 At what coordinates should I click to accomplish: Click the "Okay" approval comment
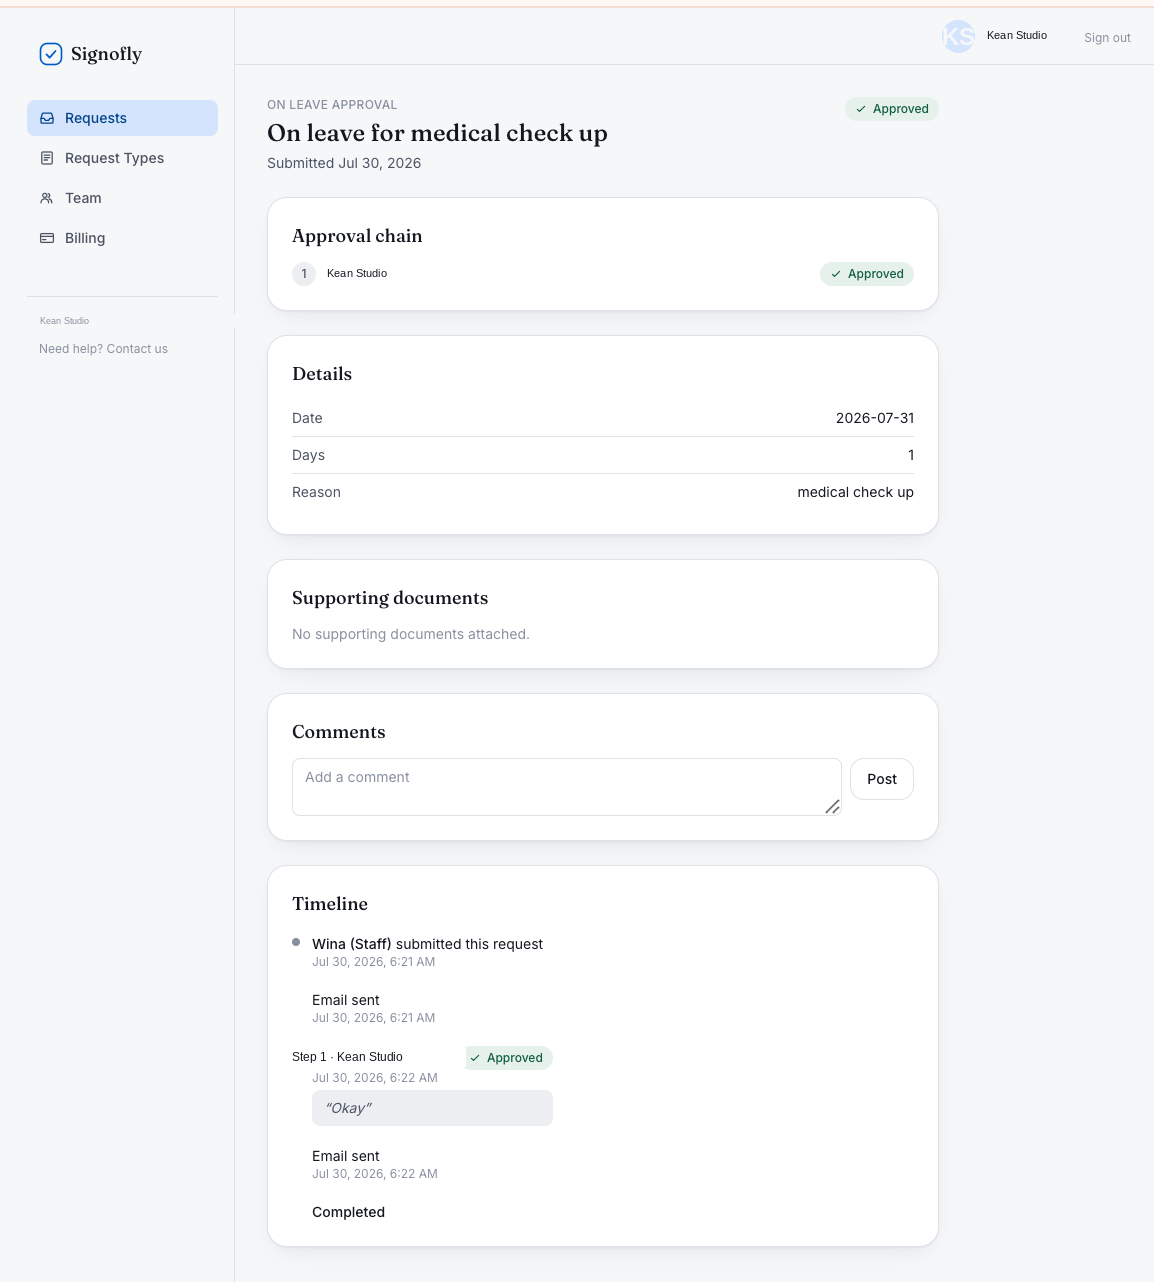point(432,1108)
